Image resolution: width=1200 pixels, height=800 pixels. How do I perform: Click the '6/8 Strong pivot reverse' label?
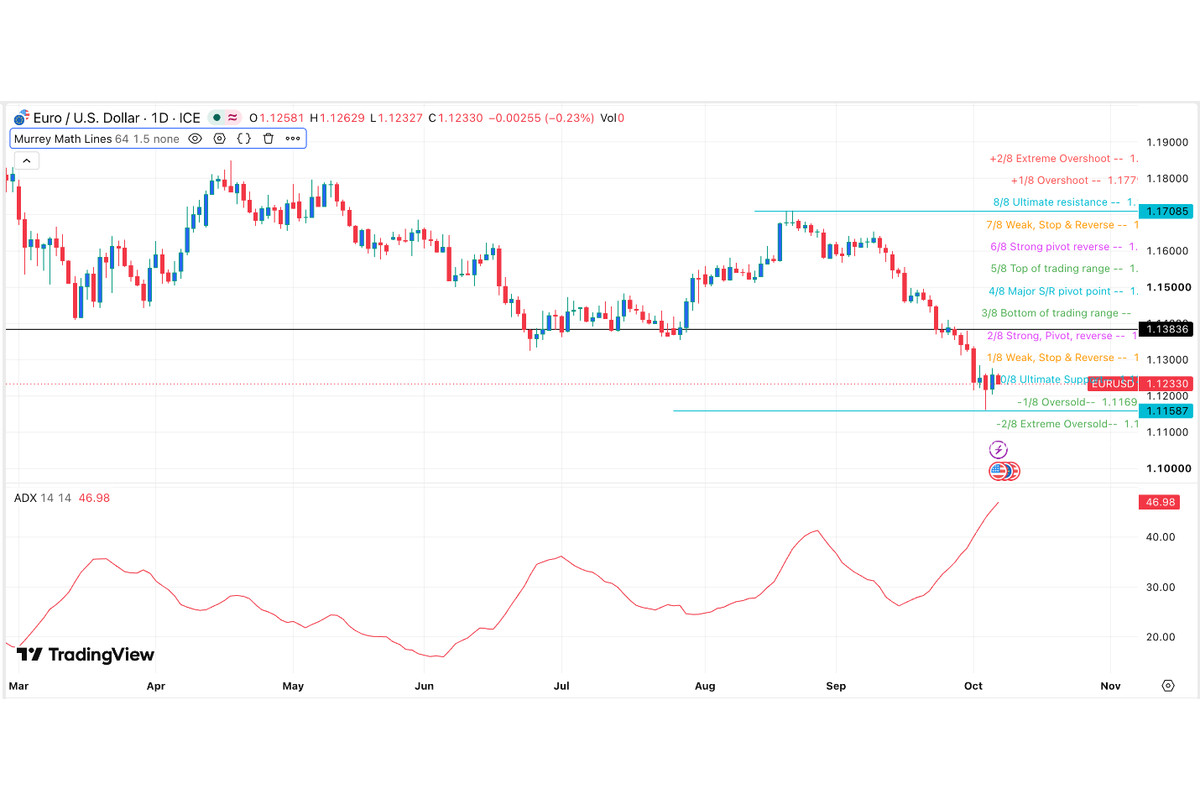click(1050, 247)
